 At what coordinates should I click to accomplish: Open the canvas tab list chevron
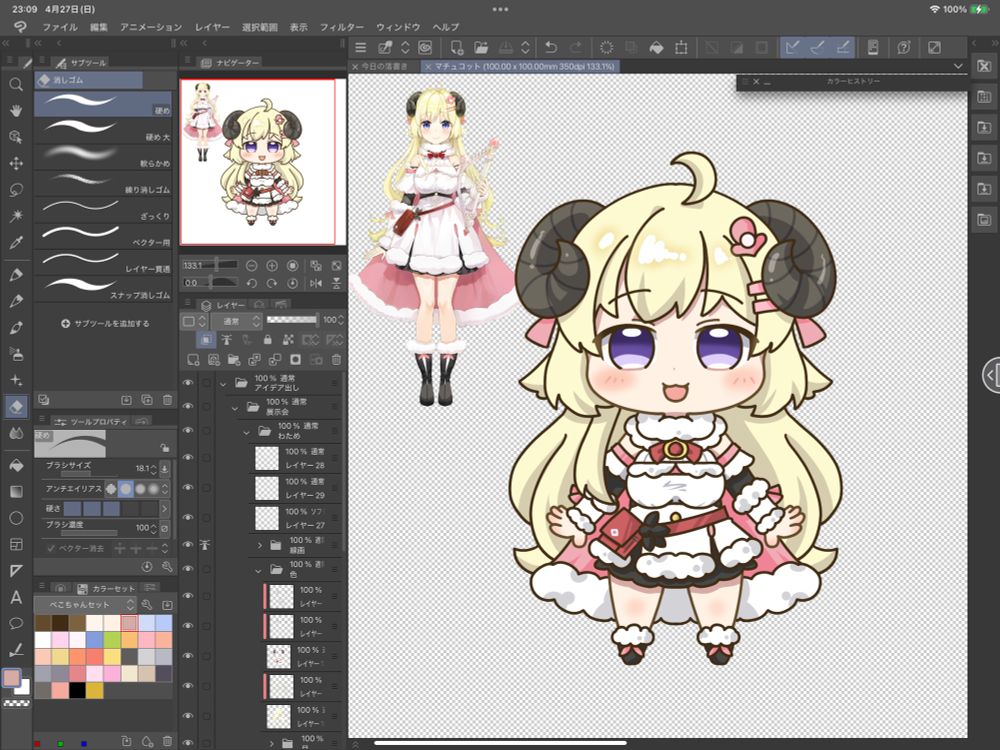click(958, 66)
